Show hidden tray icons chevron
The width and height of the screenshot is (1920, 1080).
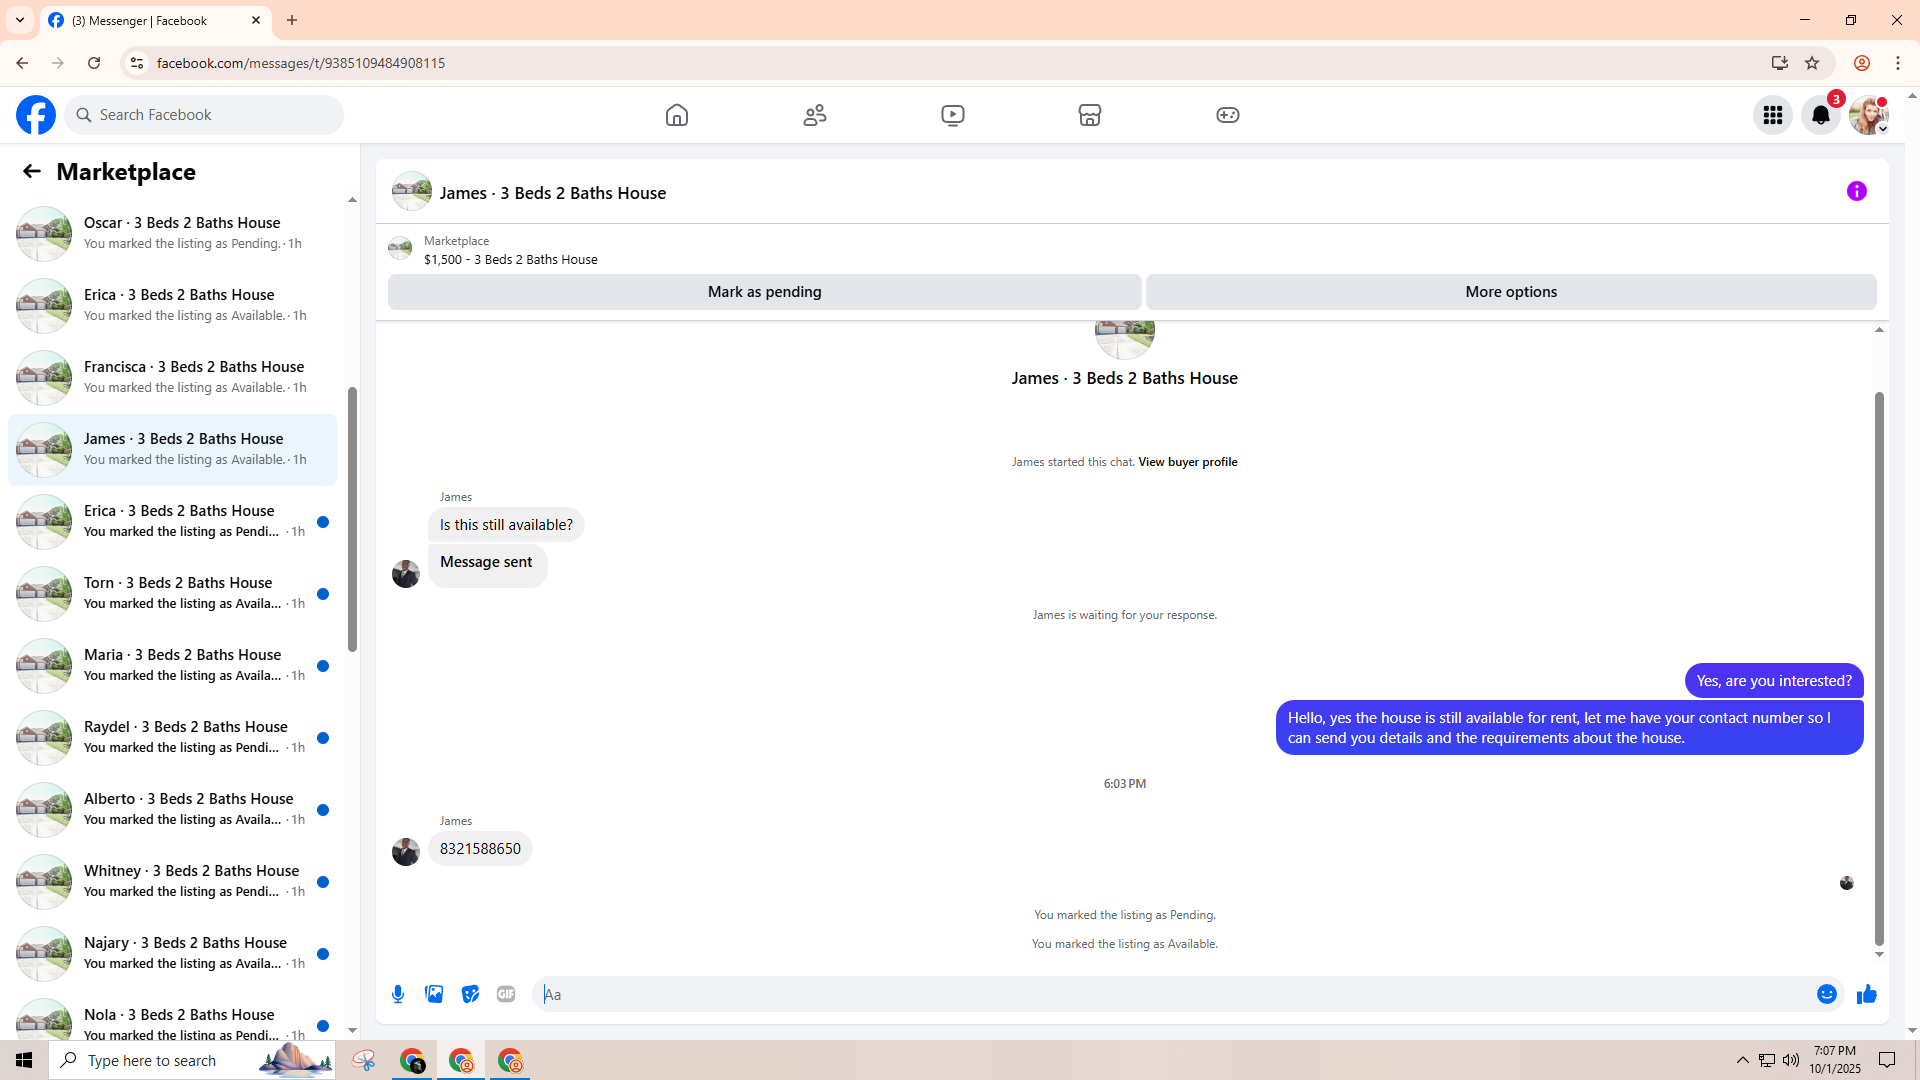1743,1060
